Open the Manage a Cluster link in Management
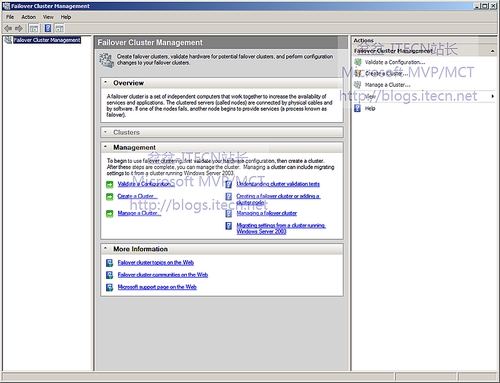 click(x=139, y=213)
